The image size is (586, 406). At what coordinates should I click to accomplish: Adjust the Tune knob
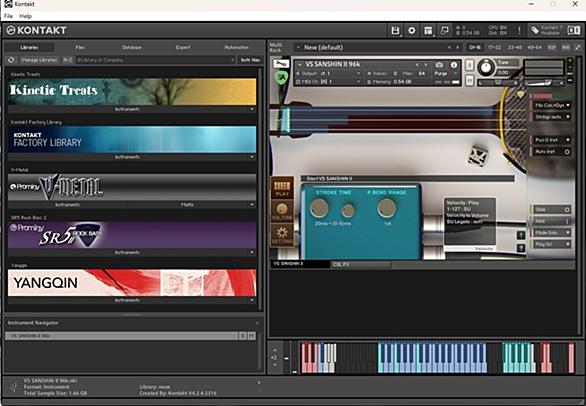485,68
